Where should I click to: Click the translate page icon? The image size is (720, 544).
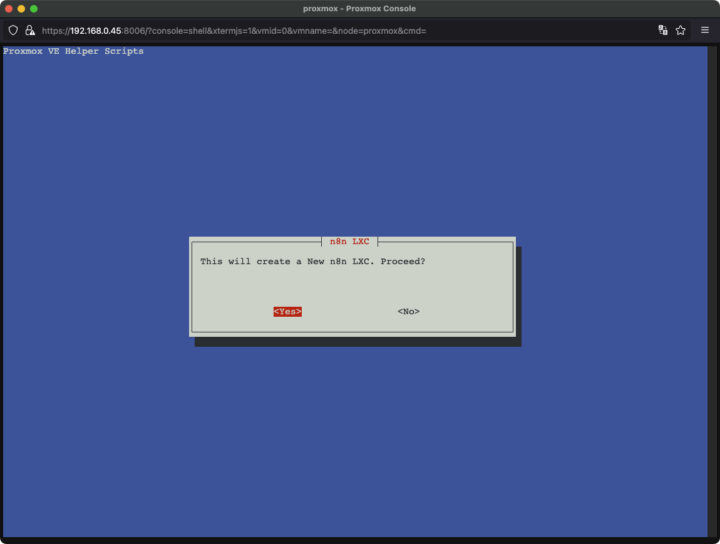point(663,30)
